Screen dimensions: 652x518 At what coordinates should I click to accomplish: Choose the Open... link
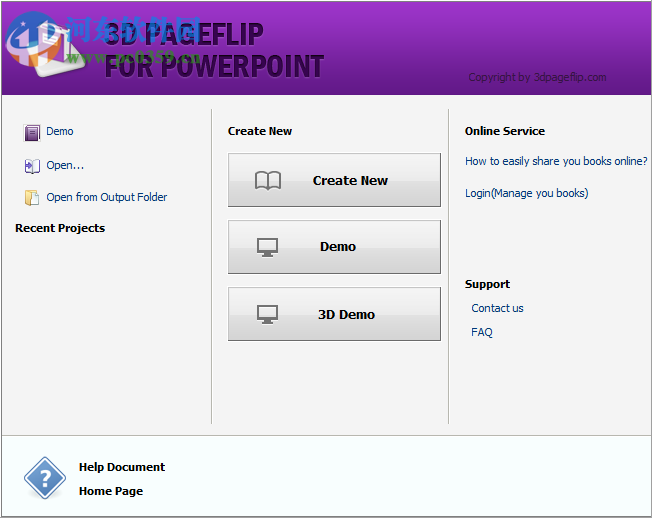point(65,165)
